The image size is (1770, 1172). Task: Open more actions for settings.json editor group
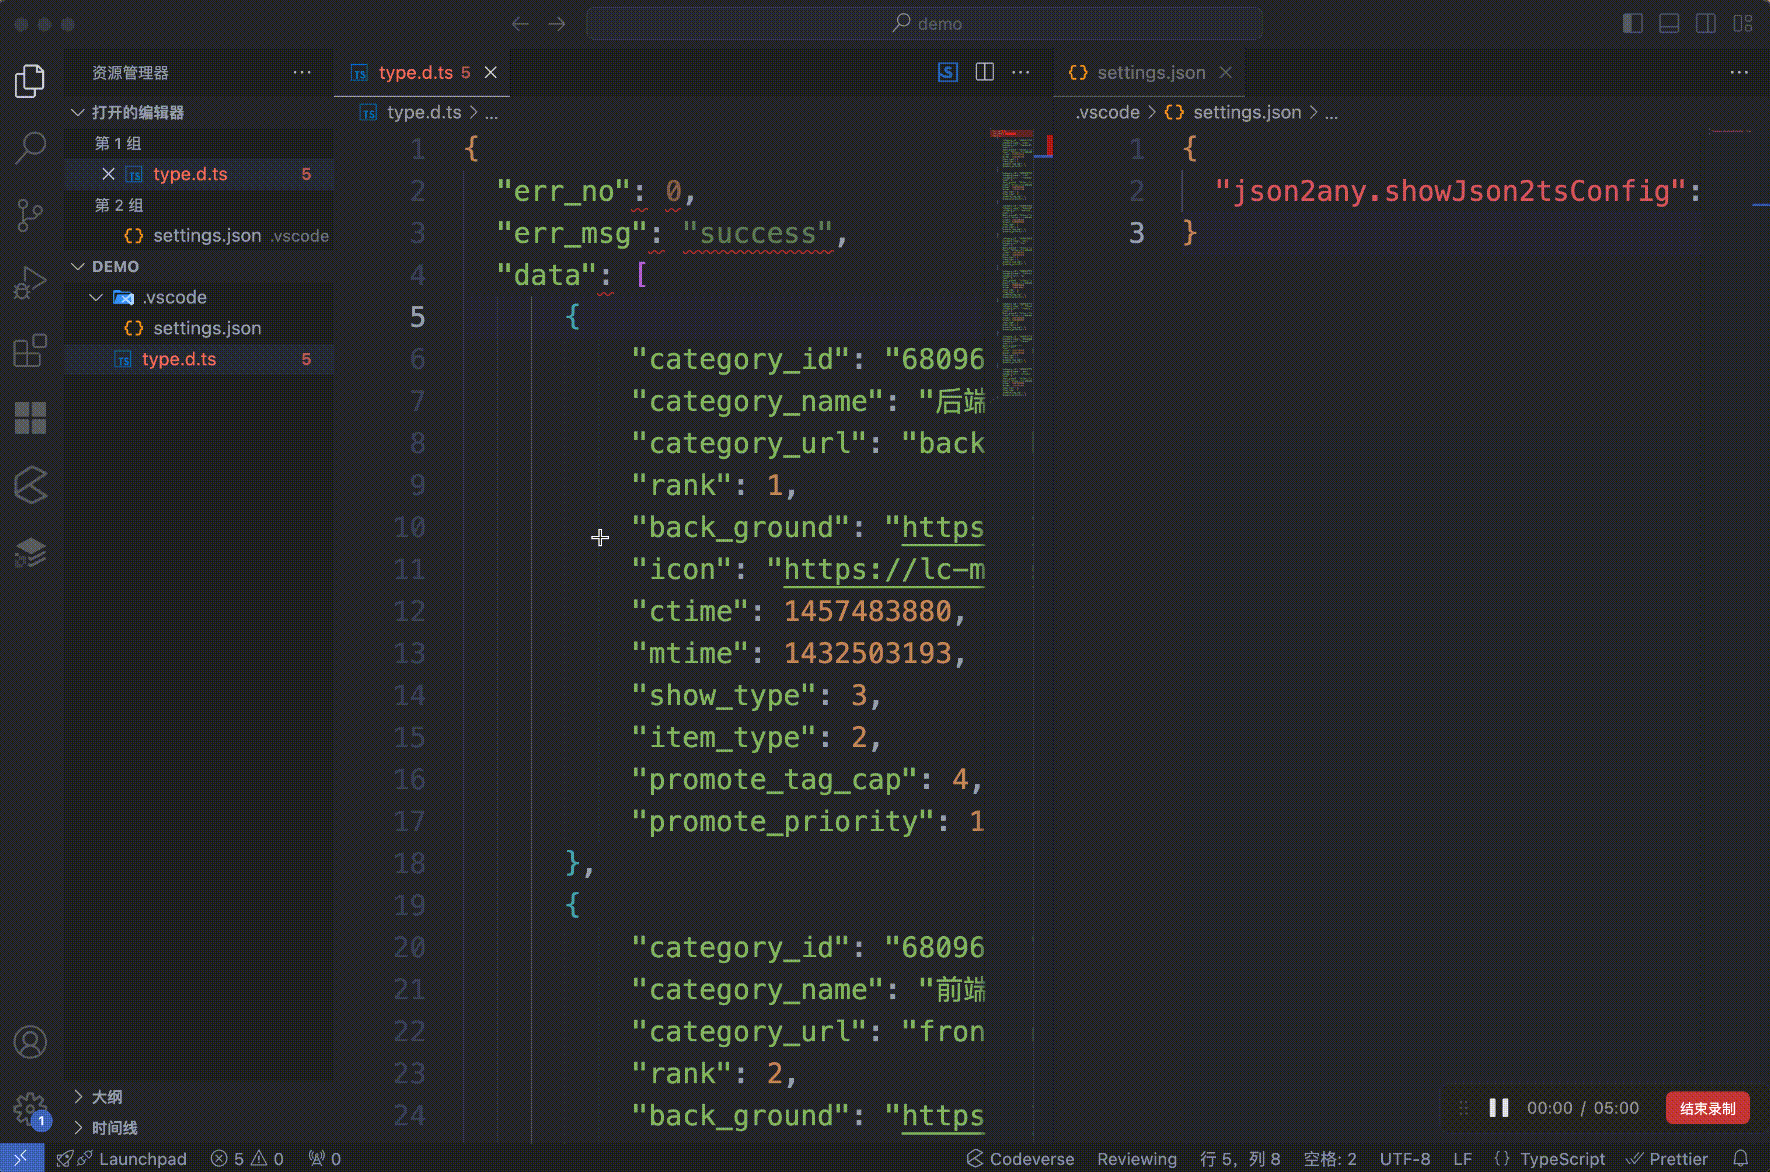pos(1739,72)
